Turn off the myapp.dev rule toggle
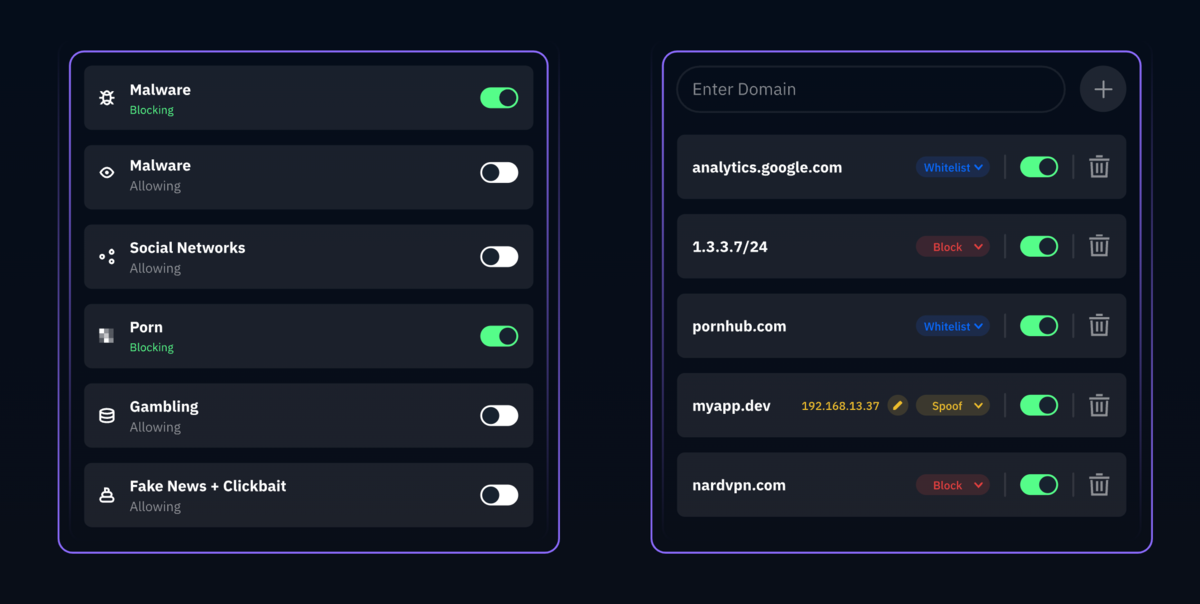Viewport: 1200px width, 604px height. coord(1039,405)
